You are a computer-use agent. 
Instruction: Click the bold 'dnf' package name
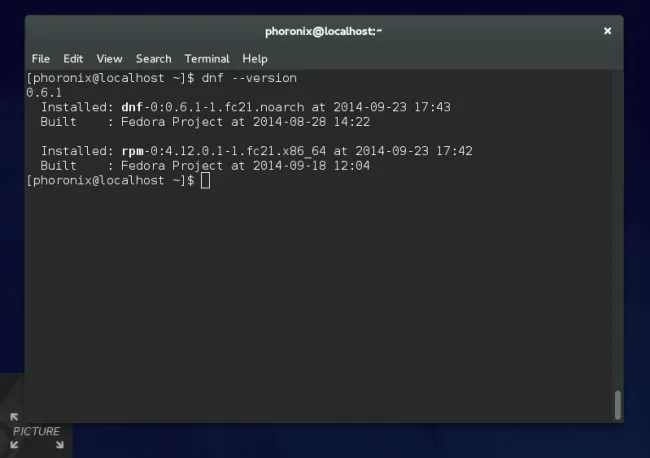pyautogui.click(x=129, y=107)
